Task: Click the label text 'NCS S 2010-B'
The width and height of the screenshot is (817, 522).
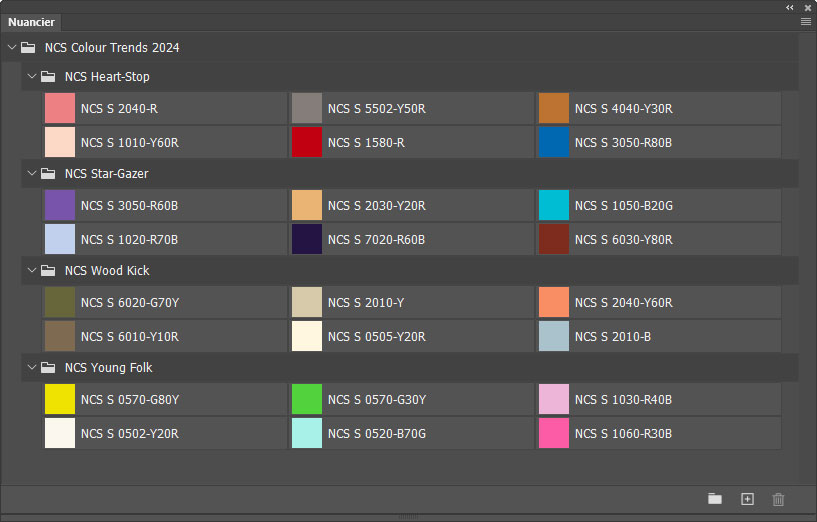Action: (x=613, y=337)
